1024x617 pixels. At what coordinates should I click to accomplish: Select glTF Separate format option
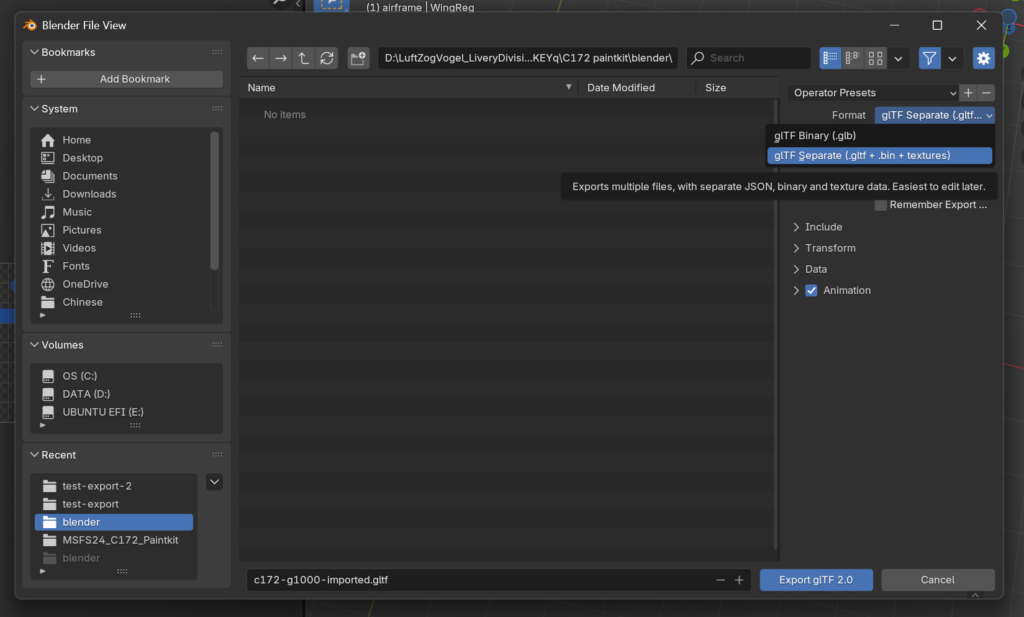pyautogui.click(x=862, y=156)
